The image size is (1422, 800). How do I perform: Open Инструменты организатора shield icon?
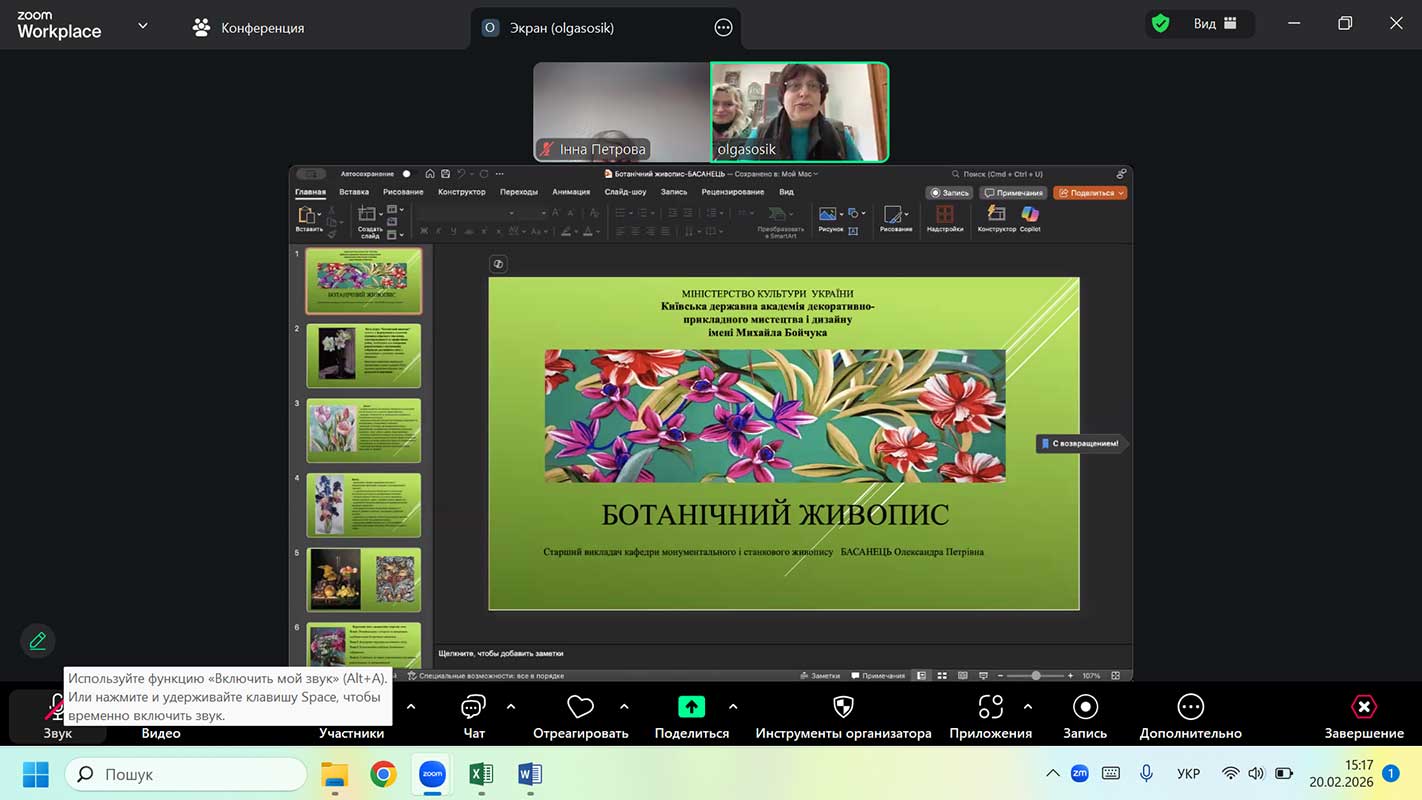pyautogui.click(x=843, y=708)
